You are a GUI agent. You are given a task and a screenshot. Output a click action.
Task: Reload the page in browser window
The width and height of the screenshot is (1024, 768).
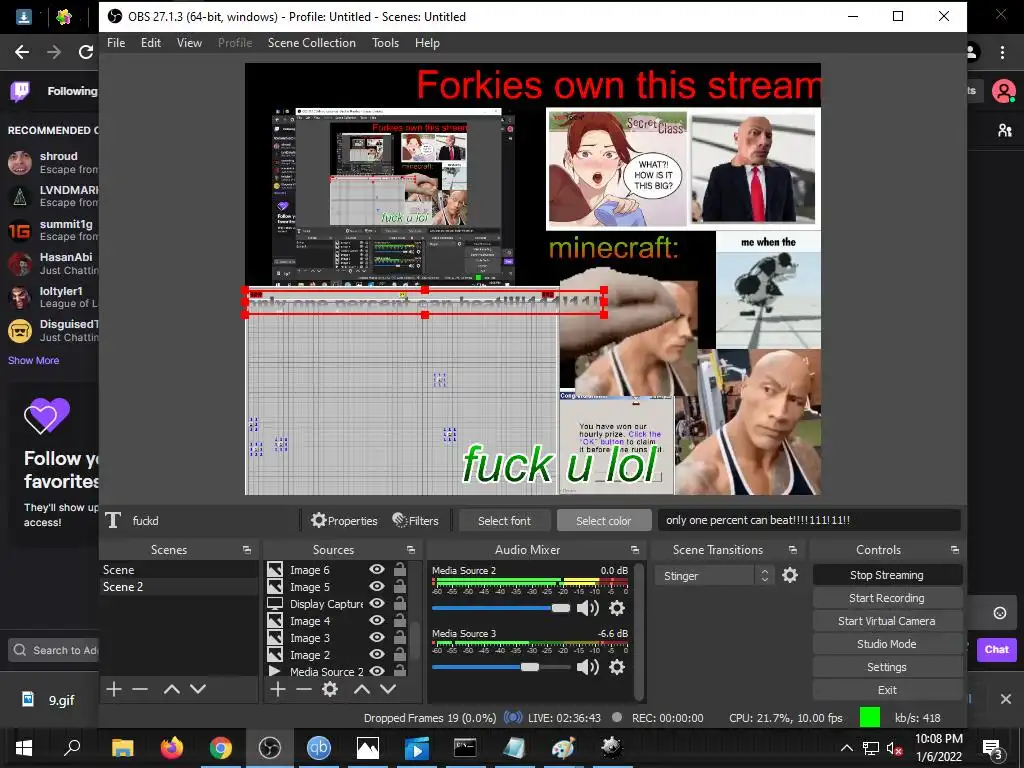tap(86, 52)
